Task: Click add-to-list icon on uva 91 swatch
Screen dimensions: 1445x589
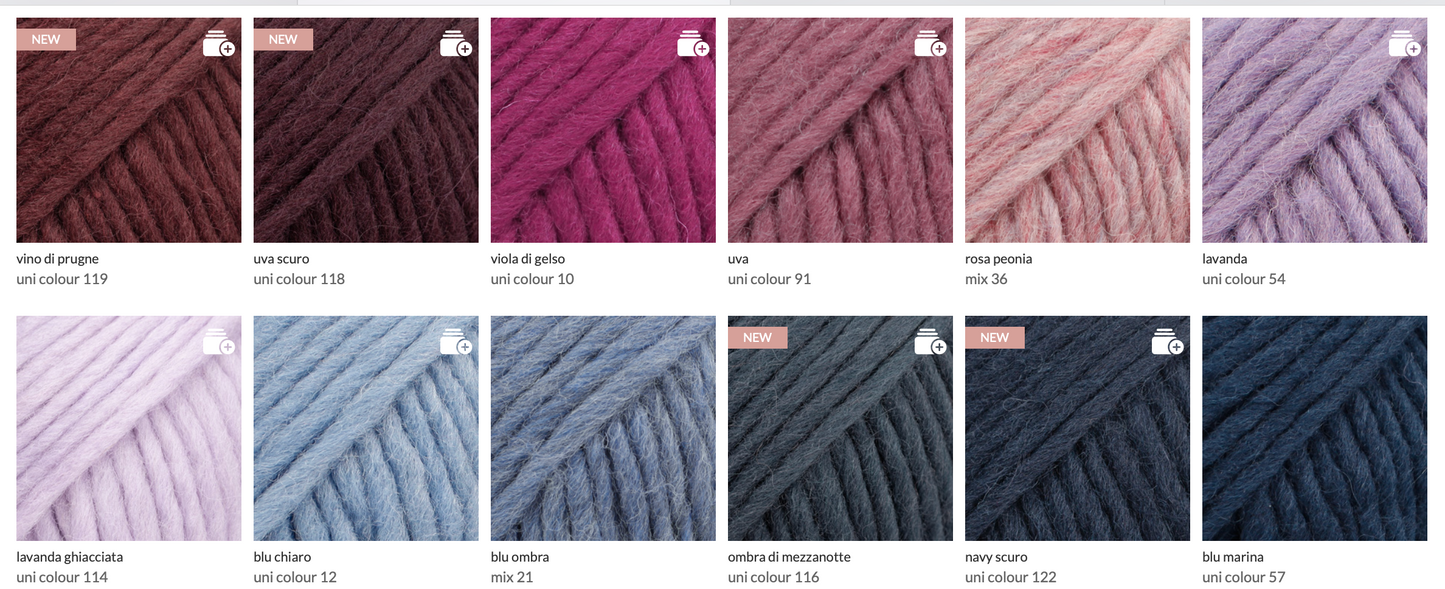Action: (x=930, y=44)
